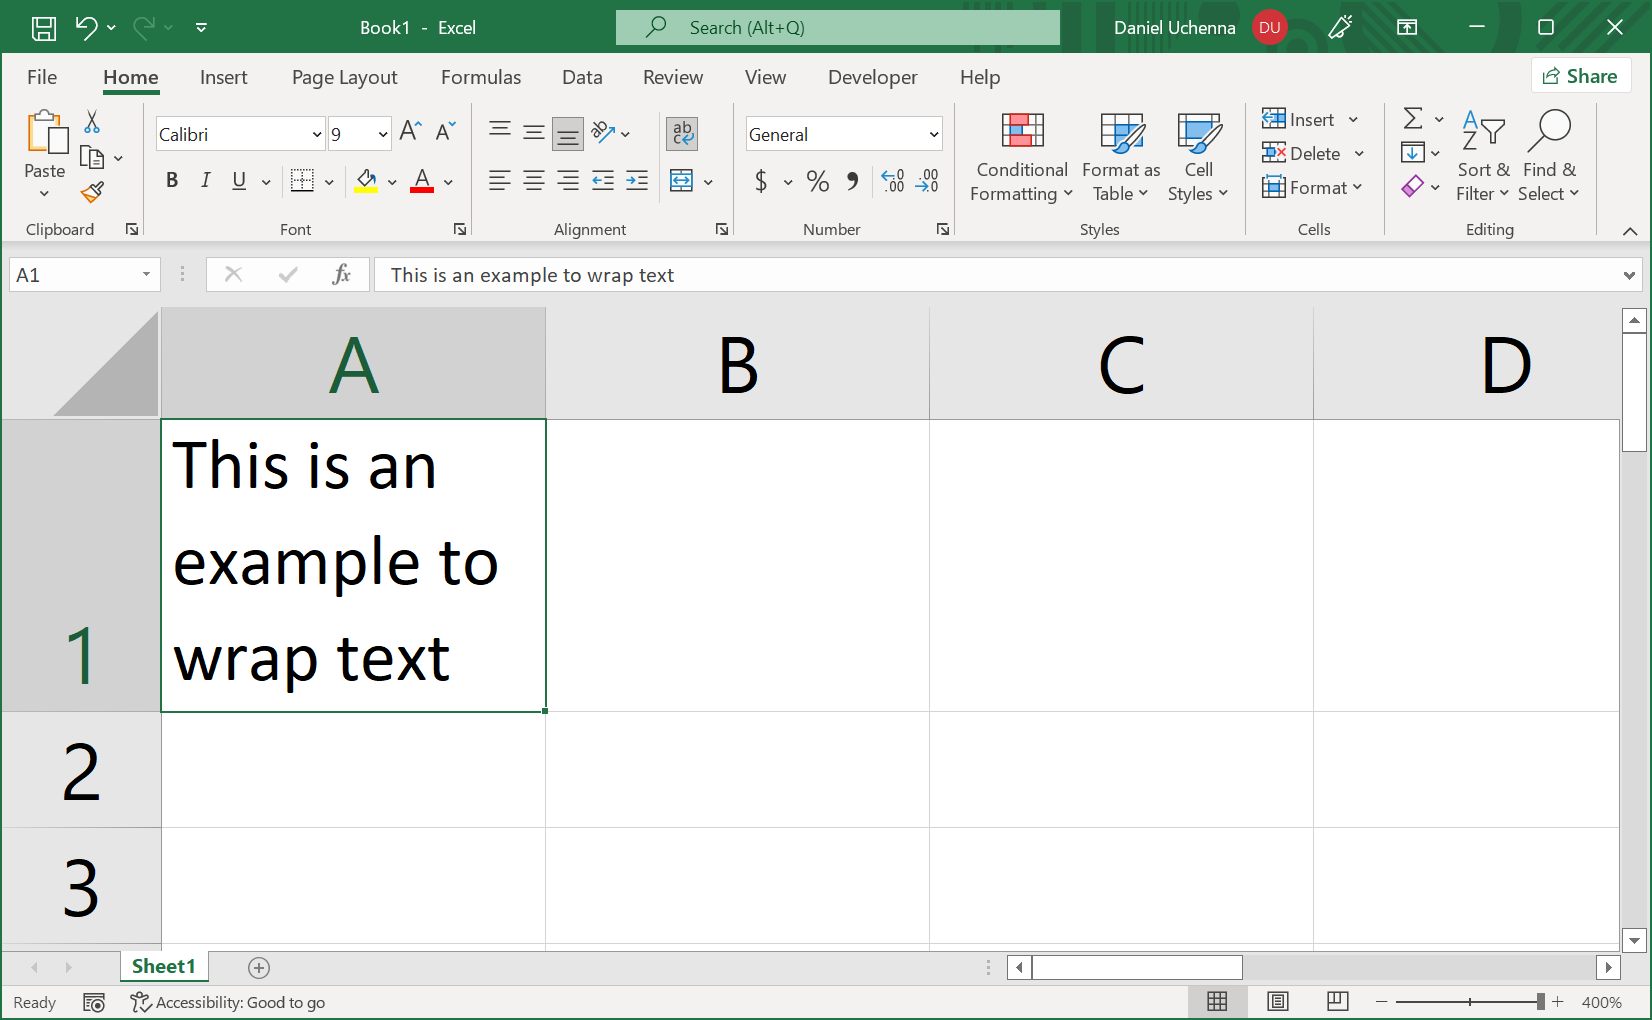Apply italic formatting
Screen dimensions: 1652x1020
point(205,180)
